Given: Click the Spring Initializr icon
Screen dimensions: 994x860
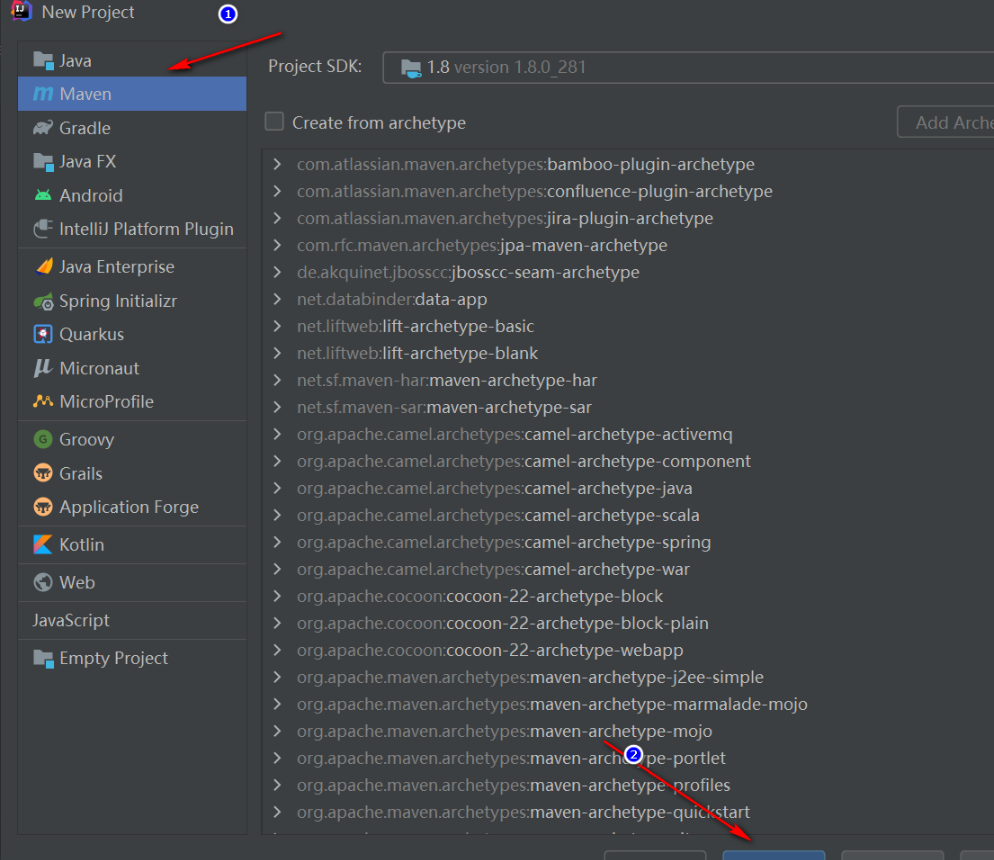Looking at the screenshot, I should click(x=43, y=301).
